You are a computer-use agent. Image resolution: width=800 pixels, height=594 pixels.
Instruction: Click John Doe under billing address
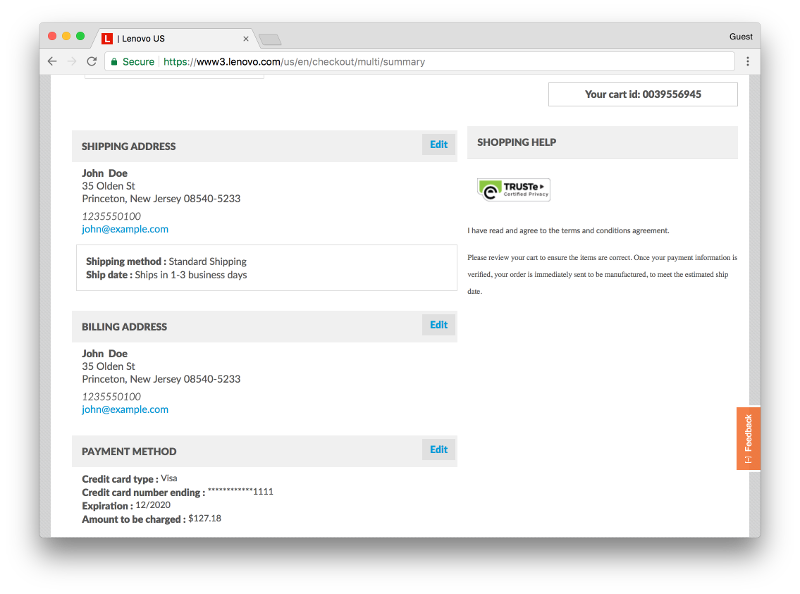coord(105,354)
